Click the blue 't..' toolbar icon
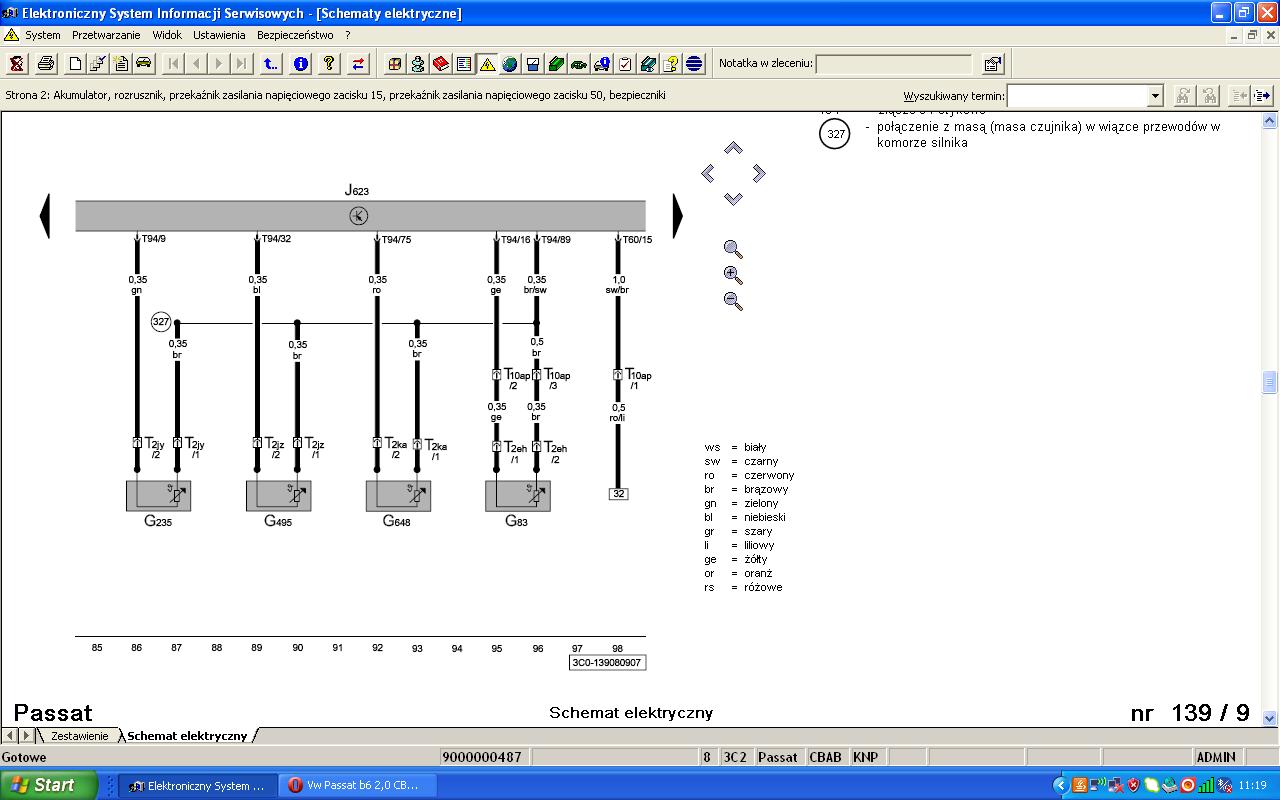1280x800 pixels. click(x=270, y=64)
